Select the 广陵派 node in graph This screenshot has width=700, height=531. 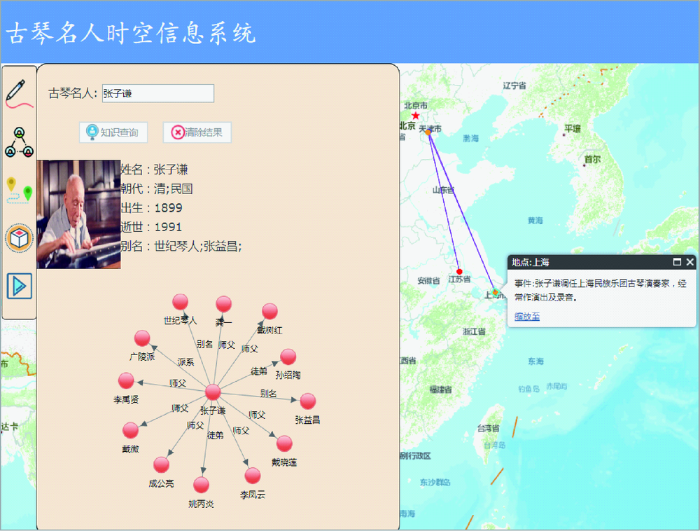pyautogui.click(x=142, y=338)
